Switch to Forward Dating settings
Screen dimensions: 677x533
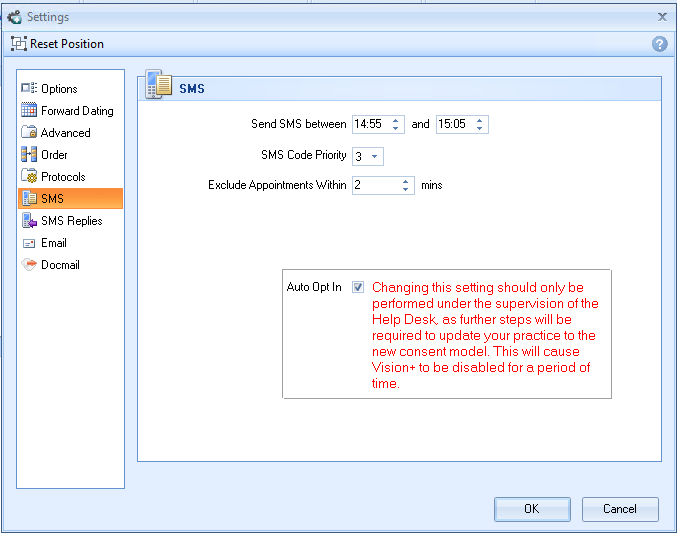[x=70, y=111]
